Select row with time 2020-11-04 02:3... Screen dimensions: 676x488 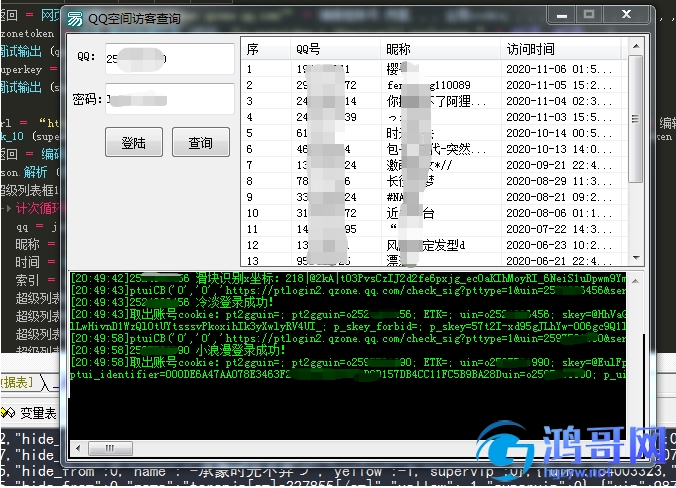[x=433, y=101]
